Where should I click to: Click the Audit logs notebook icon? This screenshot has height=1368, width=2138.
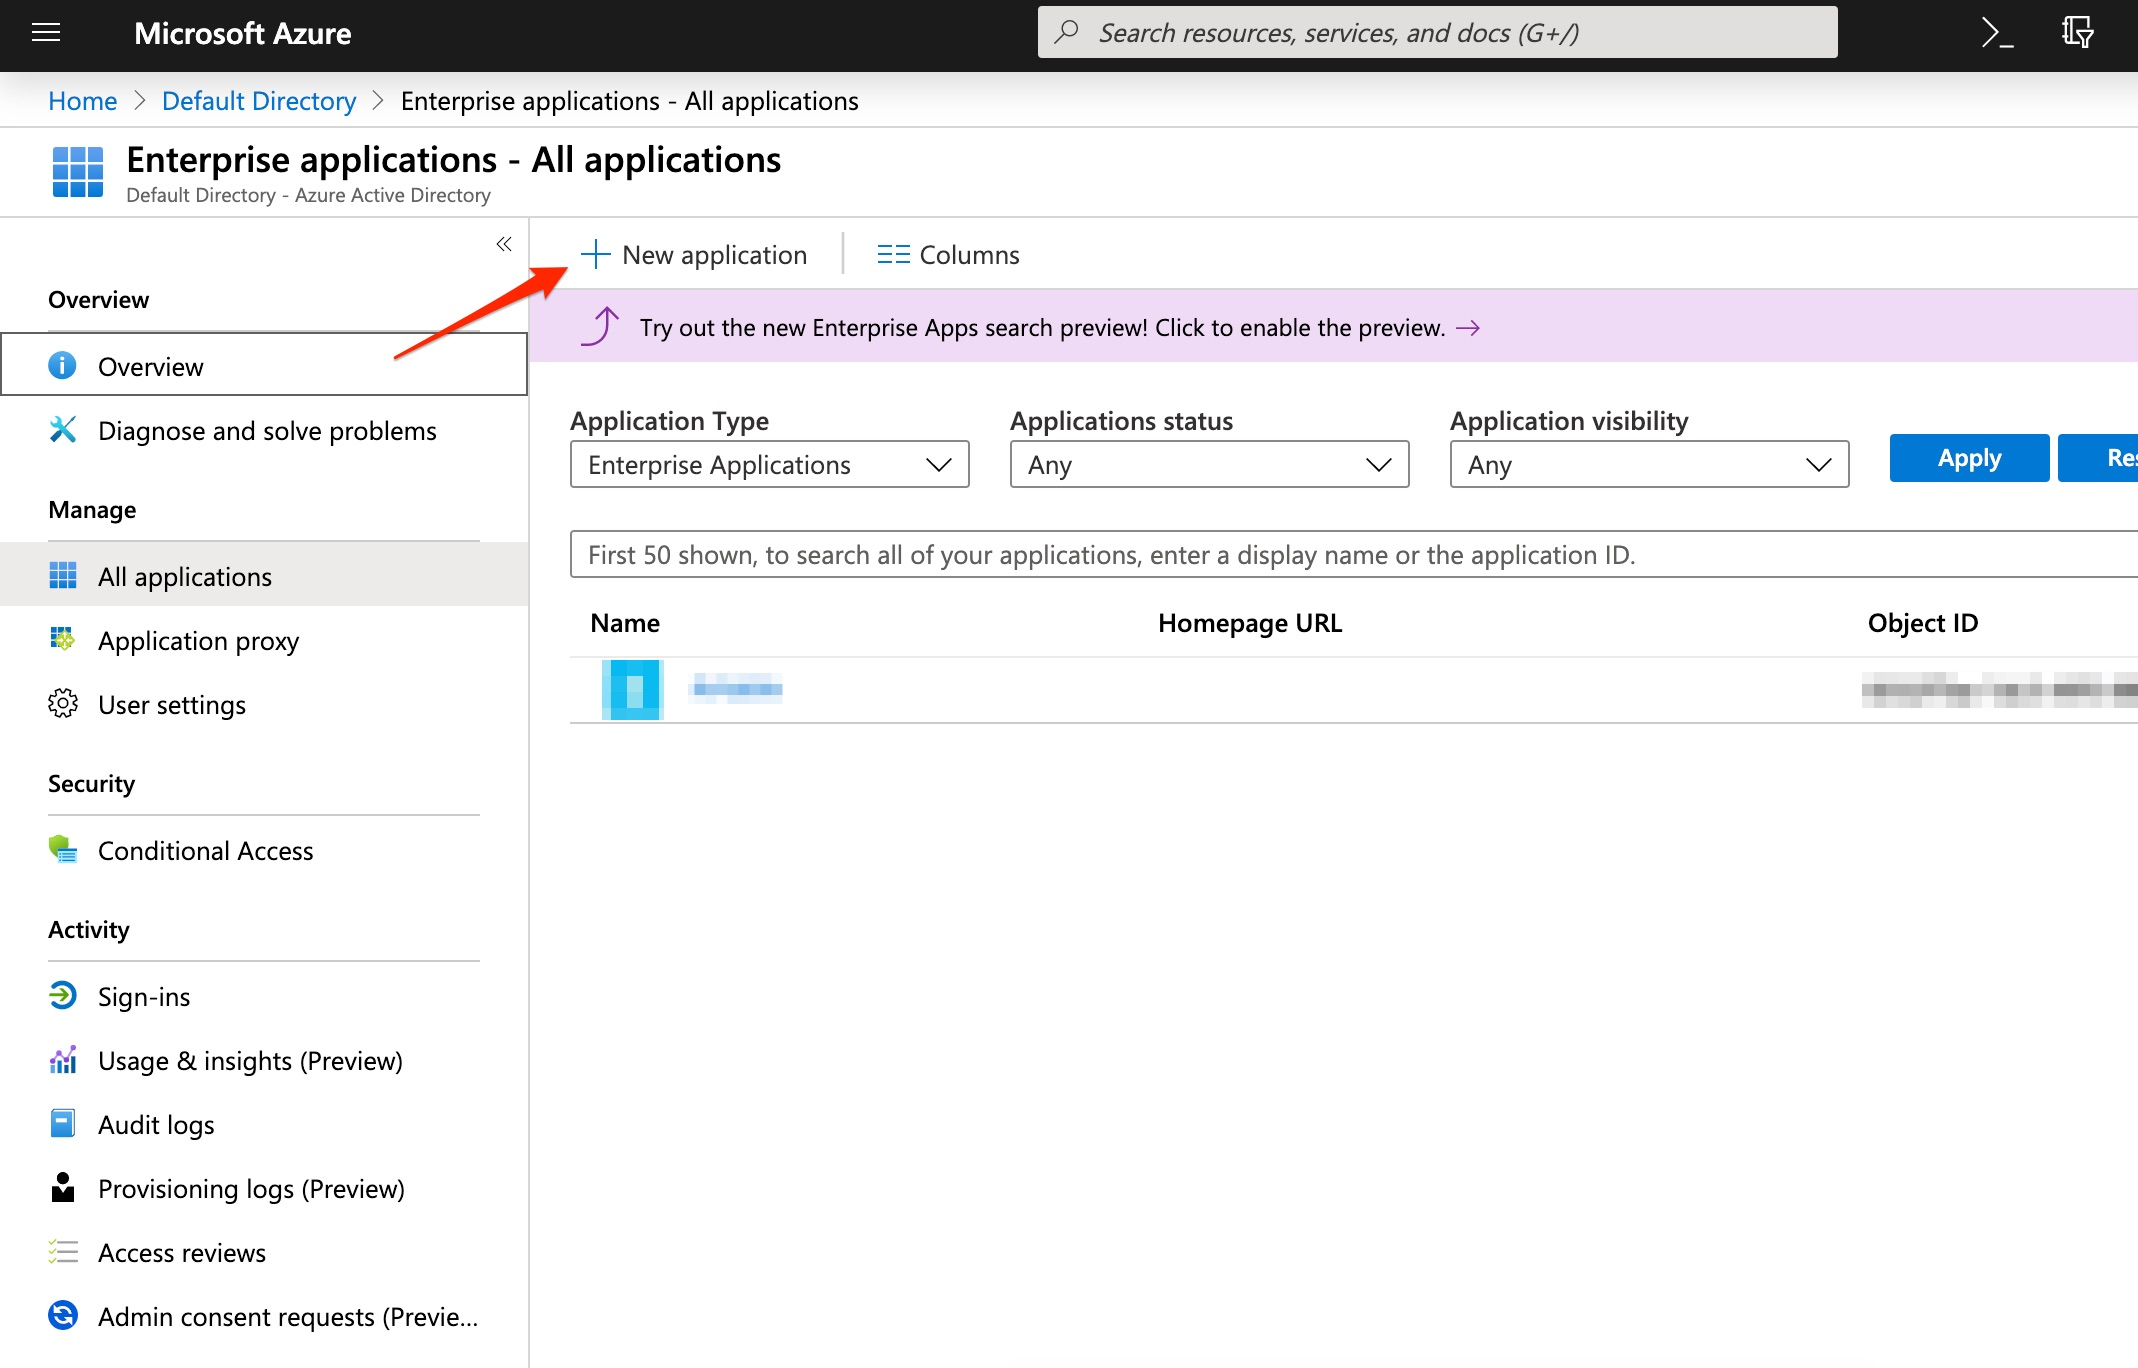(x=62, y=1124)
